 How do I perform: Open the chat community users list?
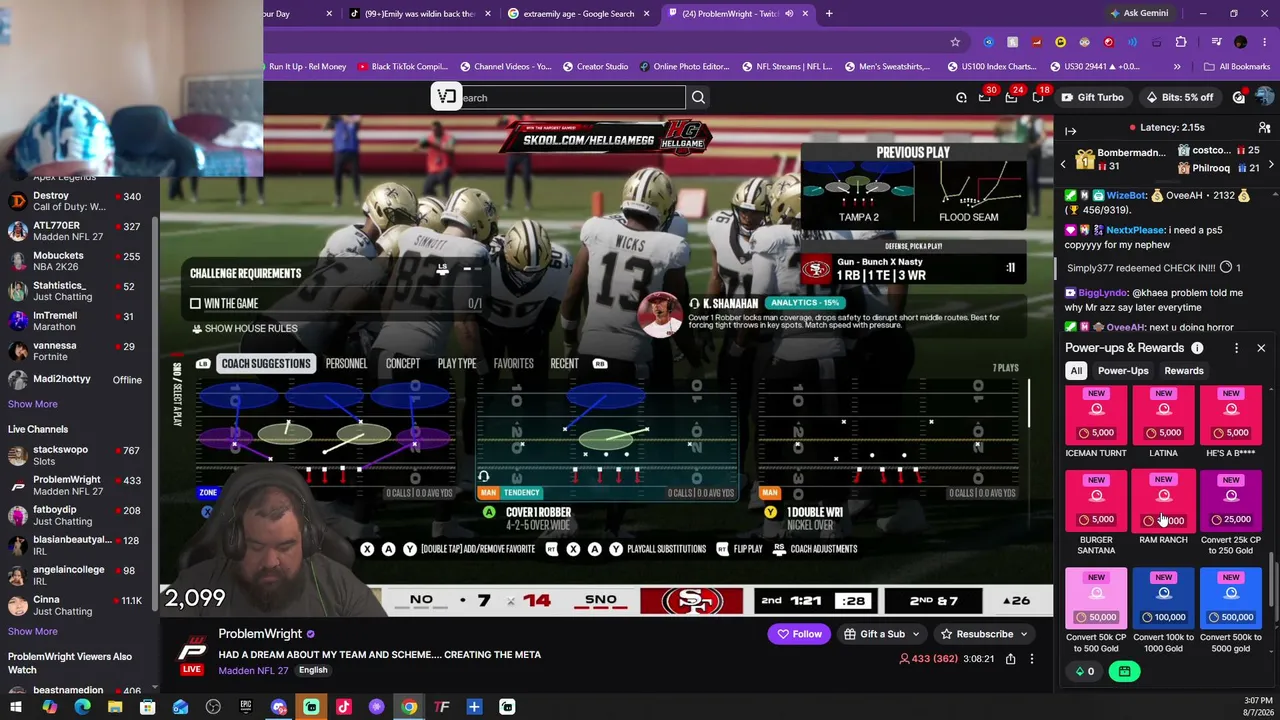coord(1264,128)
